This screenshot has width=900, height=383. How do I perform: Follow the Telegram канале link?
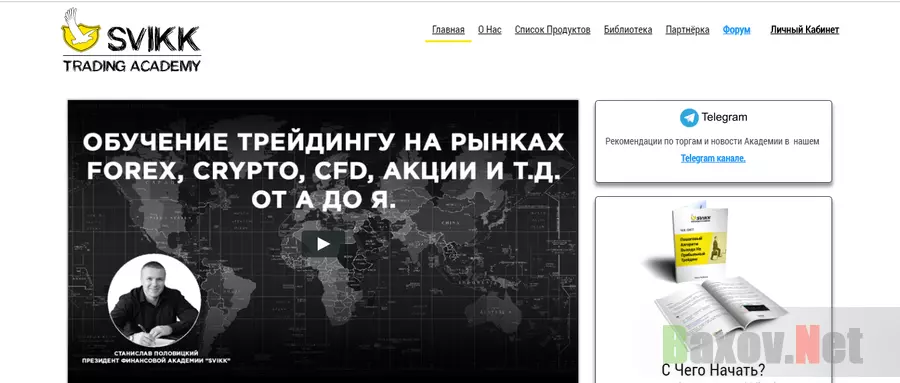coord(713,158)
